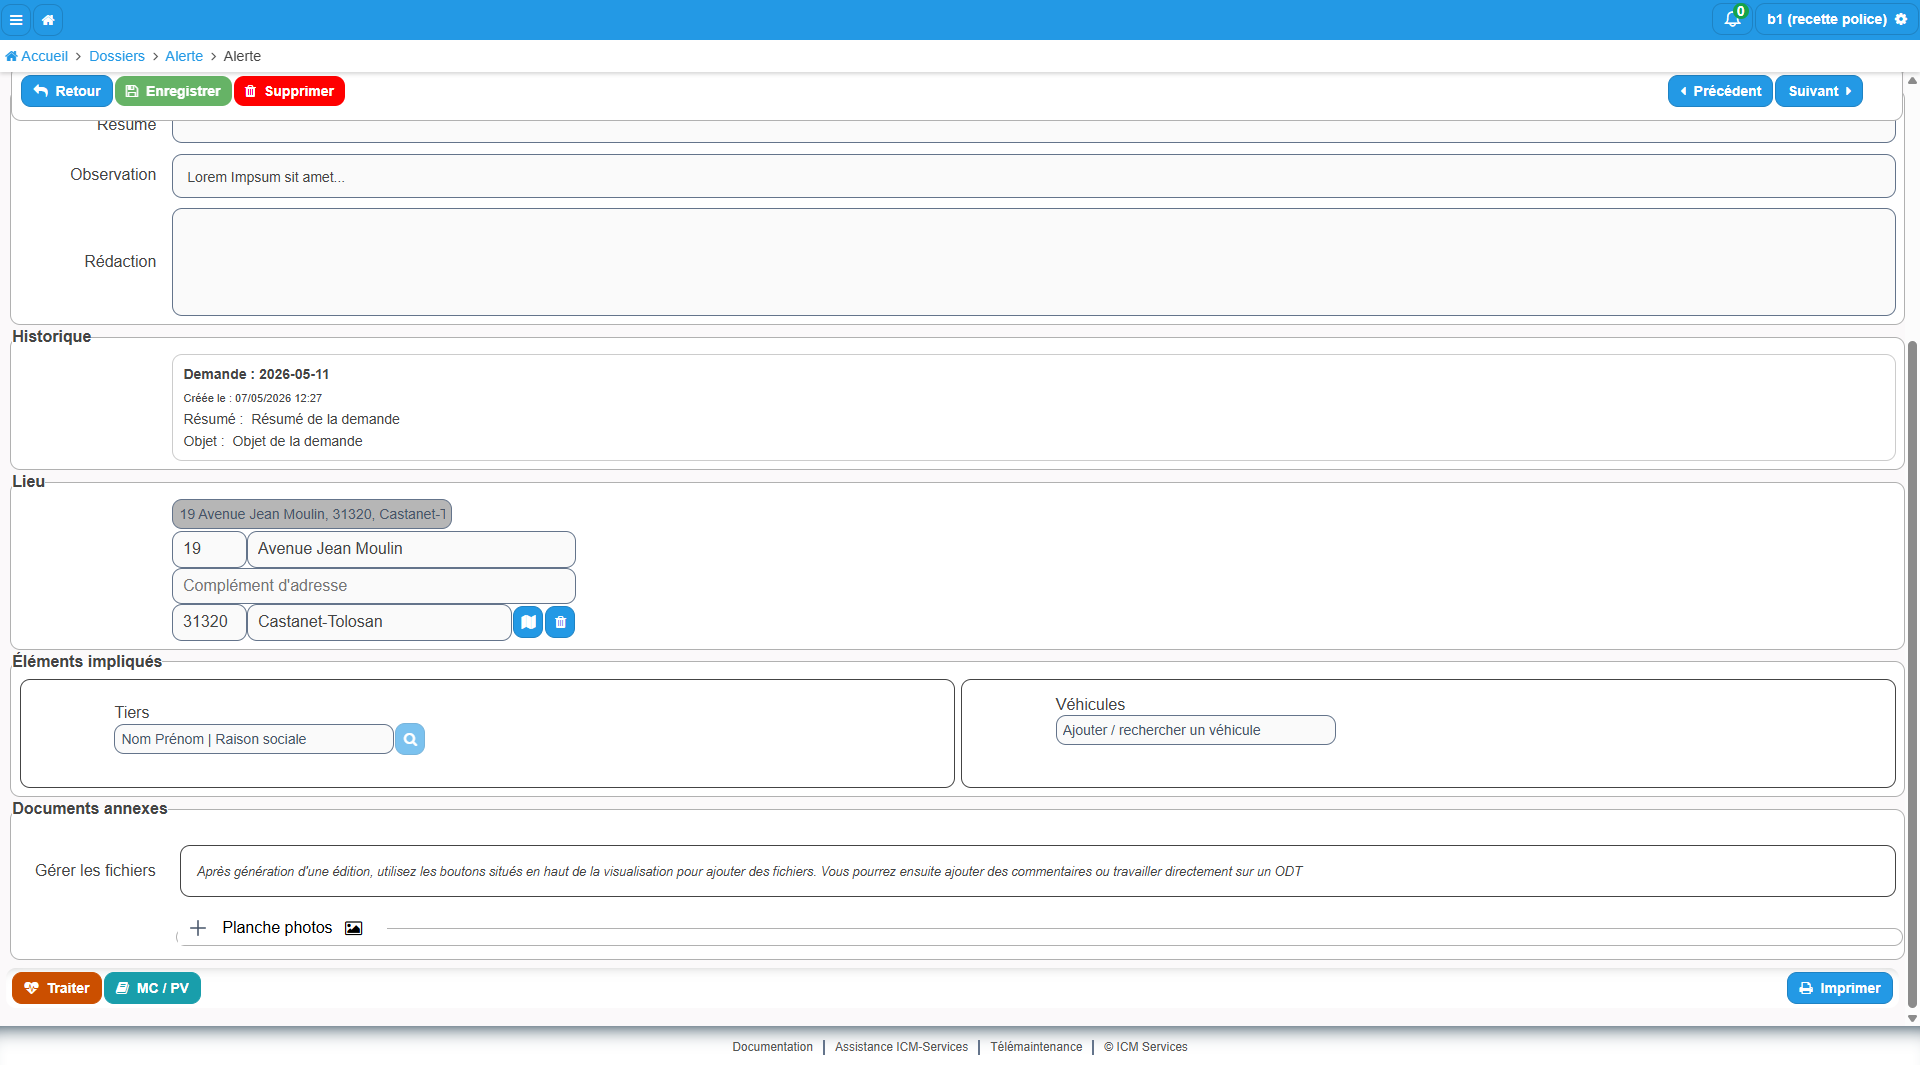Click the Planche photos image icon
Screen dimensions: 1920x1080
point(353,928)
